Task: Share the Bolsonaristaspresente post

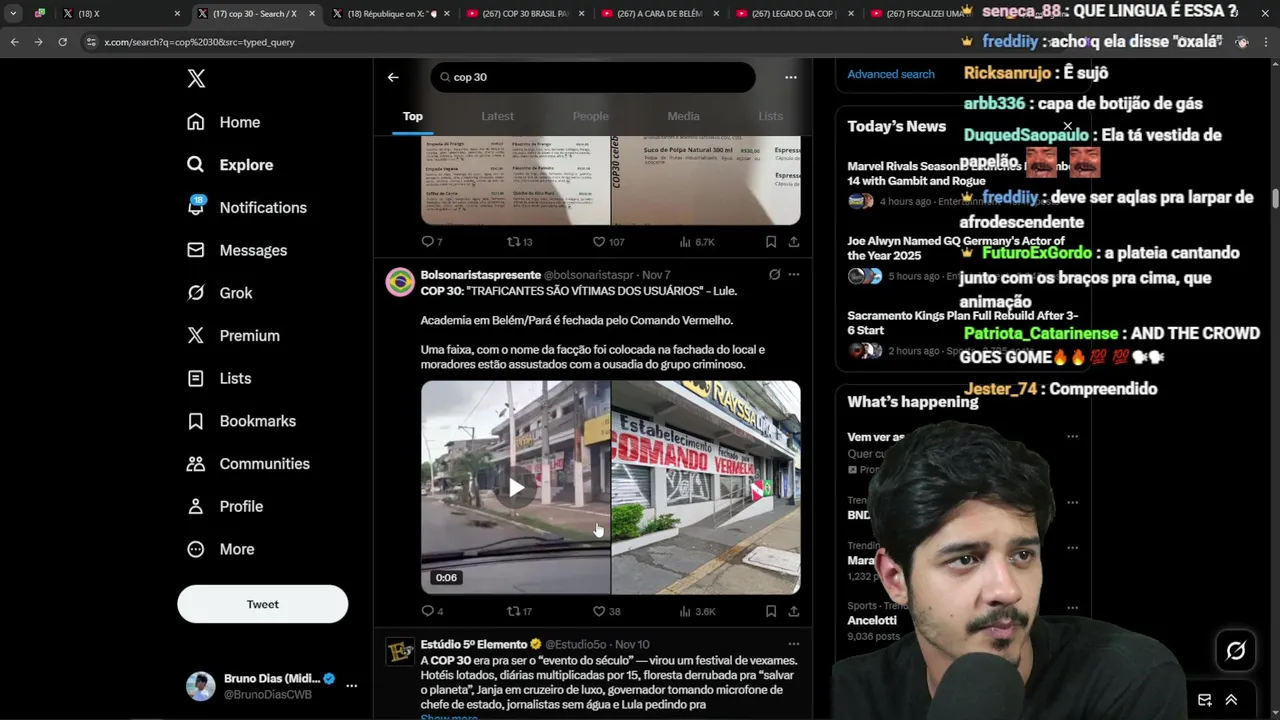Action: (794, 611)
